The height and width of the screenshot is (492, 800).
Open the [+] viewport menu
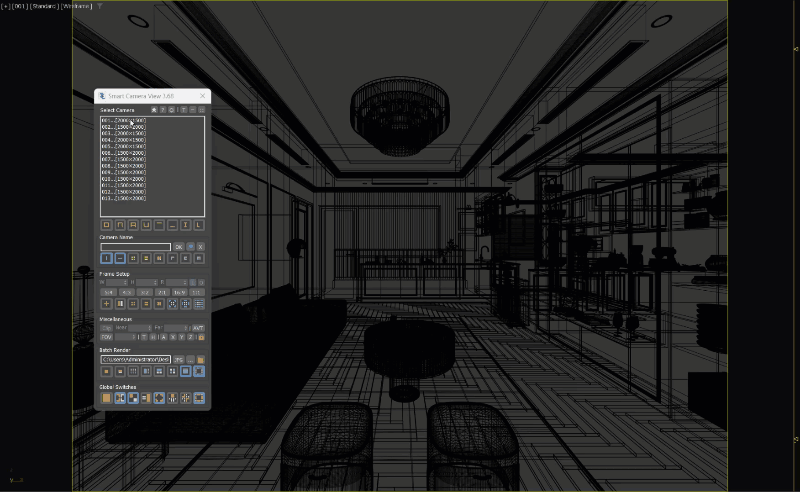[x=6, y=6]
